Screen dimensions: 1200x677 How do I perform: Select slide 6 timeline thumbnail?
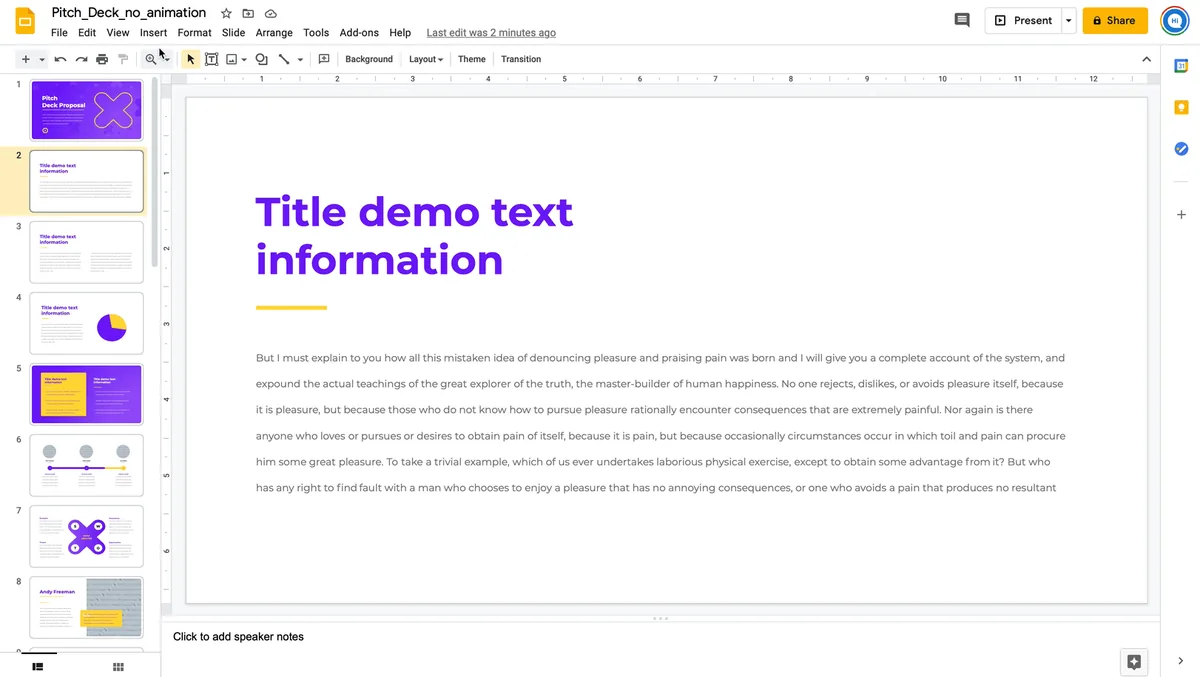tap(86, 465)
